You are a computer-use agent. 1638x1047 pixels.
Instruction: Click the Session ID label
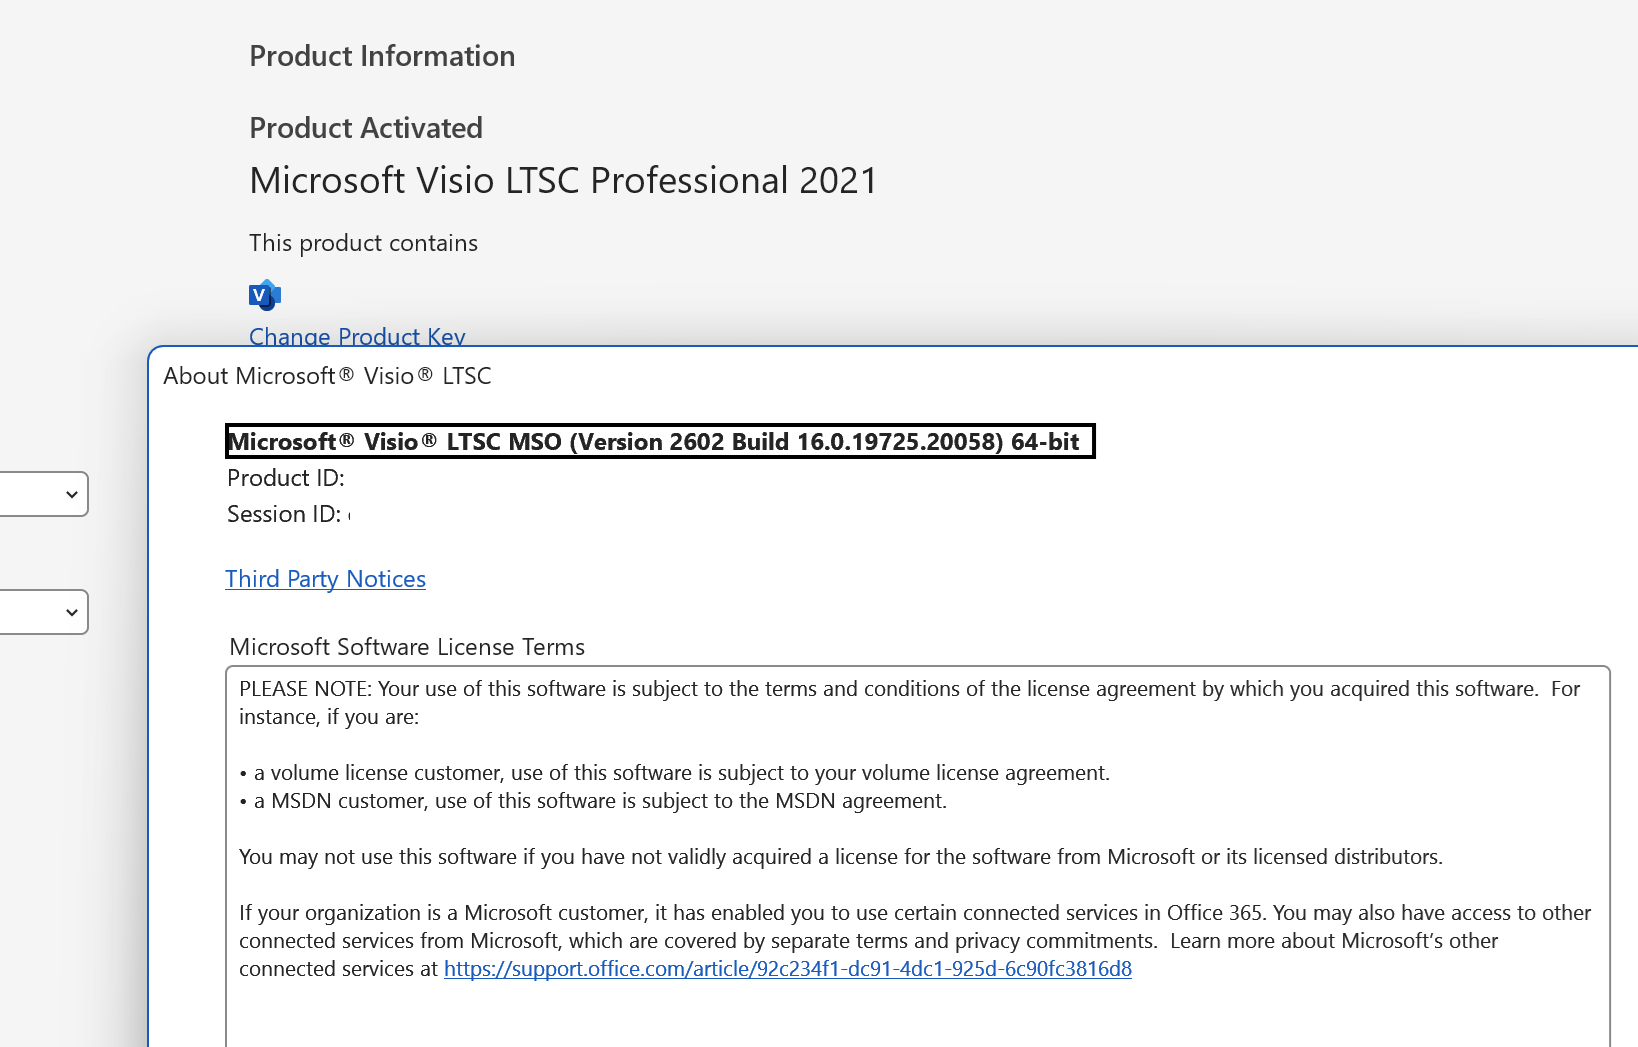pos(284,514)
